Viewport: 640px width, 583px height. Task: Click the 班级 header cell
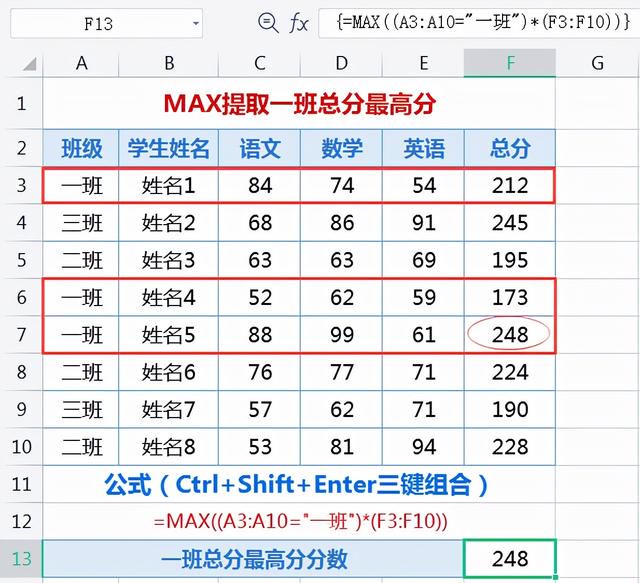[x=81, y=148]
